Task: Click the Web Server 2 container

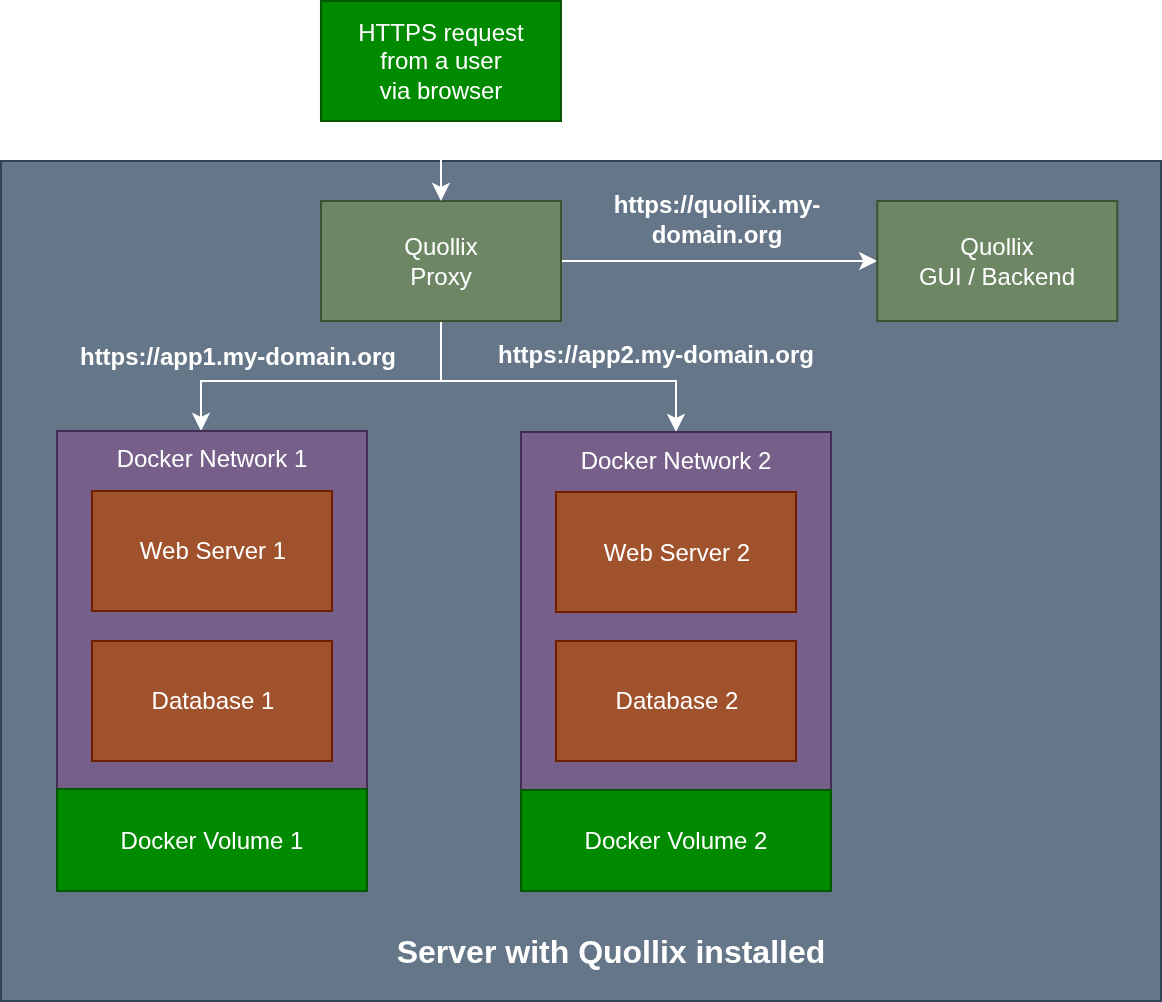Action: coord(676,552)
